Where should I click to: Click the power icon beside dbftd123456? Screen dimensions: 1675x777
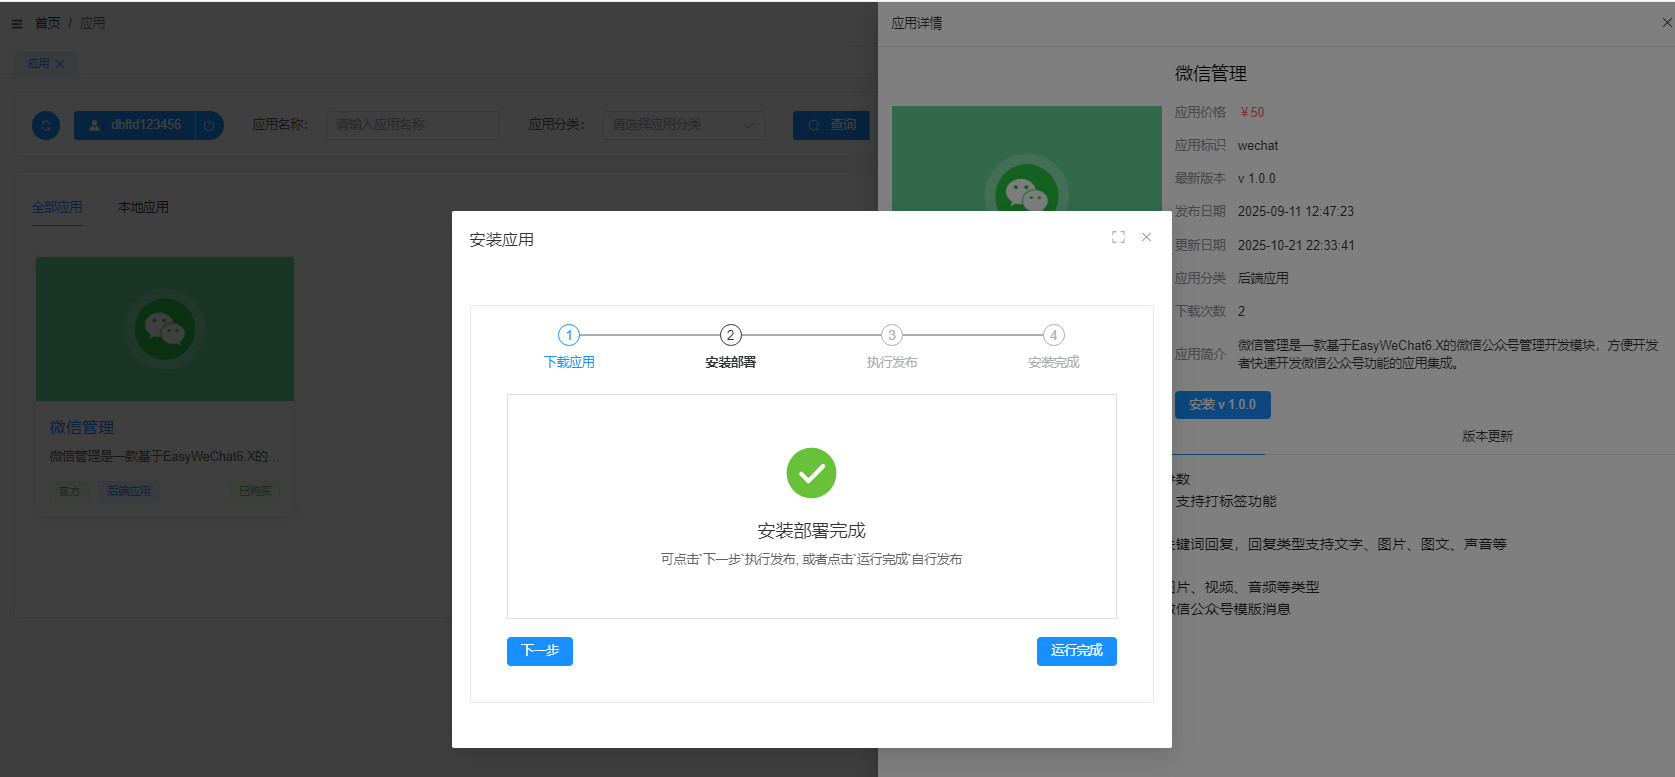click(209, 125)
